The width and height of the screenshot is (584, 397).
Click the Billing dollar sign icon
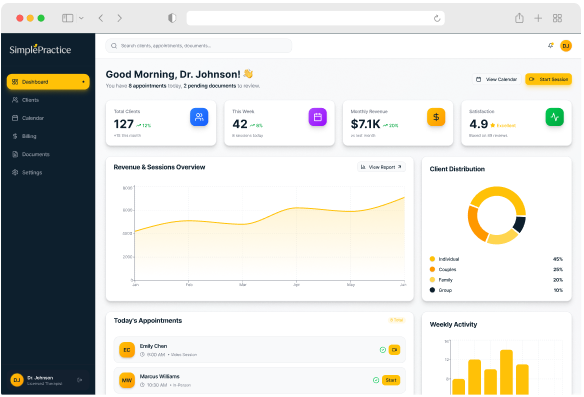tap(15, 136)
